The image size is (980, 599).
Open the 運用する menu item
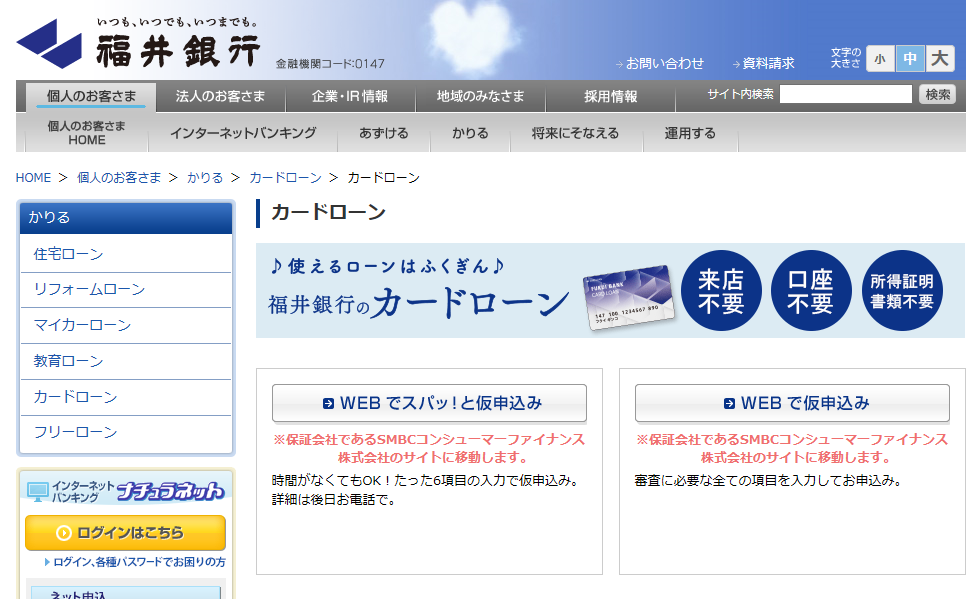point(690,133)
